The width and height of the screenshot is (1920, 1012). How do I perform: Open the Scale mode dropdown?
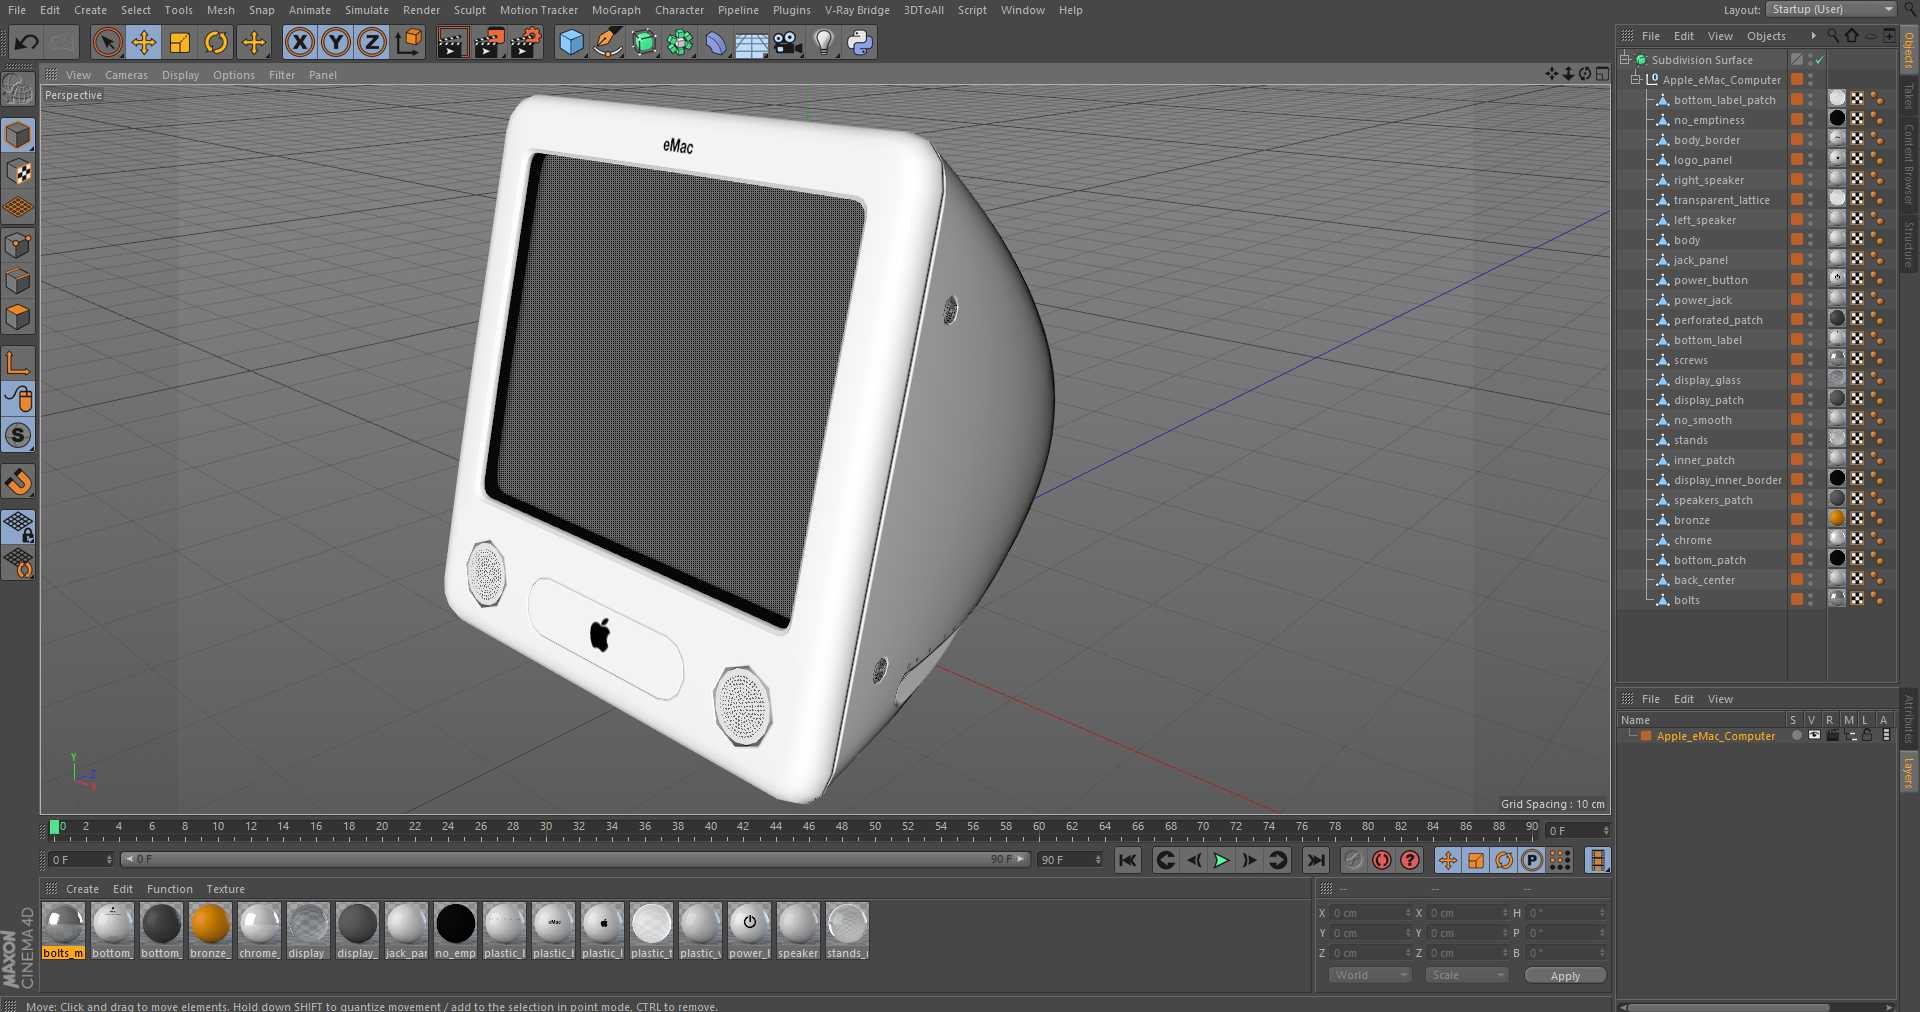[1466, 975]
